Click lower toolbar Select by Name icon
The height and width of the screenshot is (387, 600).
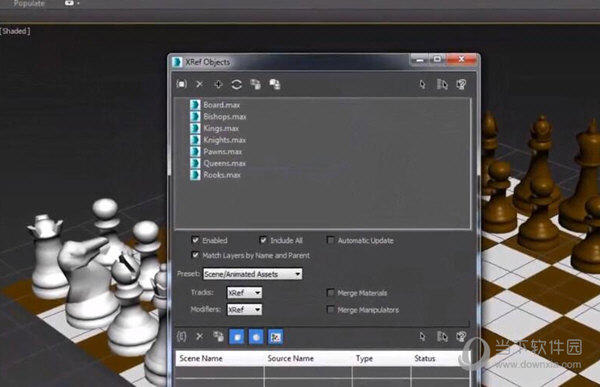pos(442,337)
